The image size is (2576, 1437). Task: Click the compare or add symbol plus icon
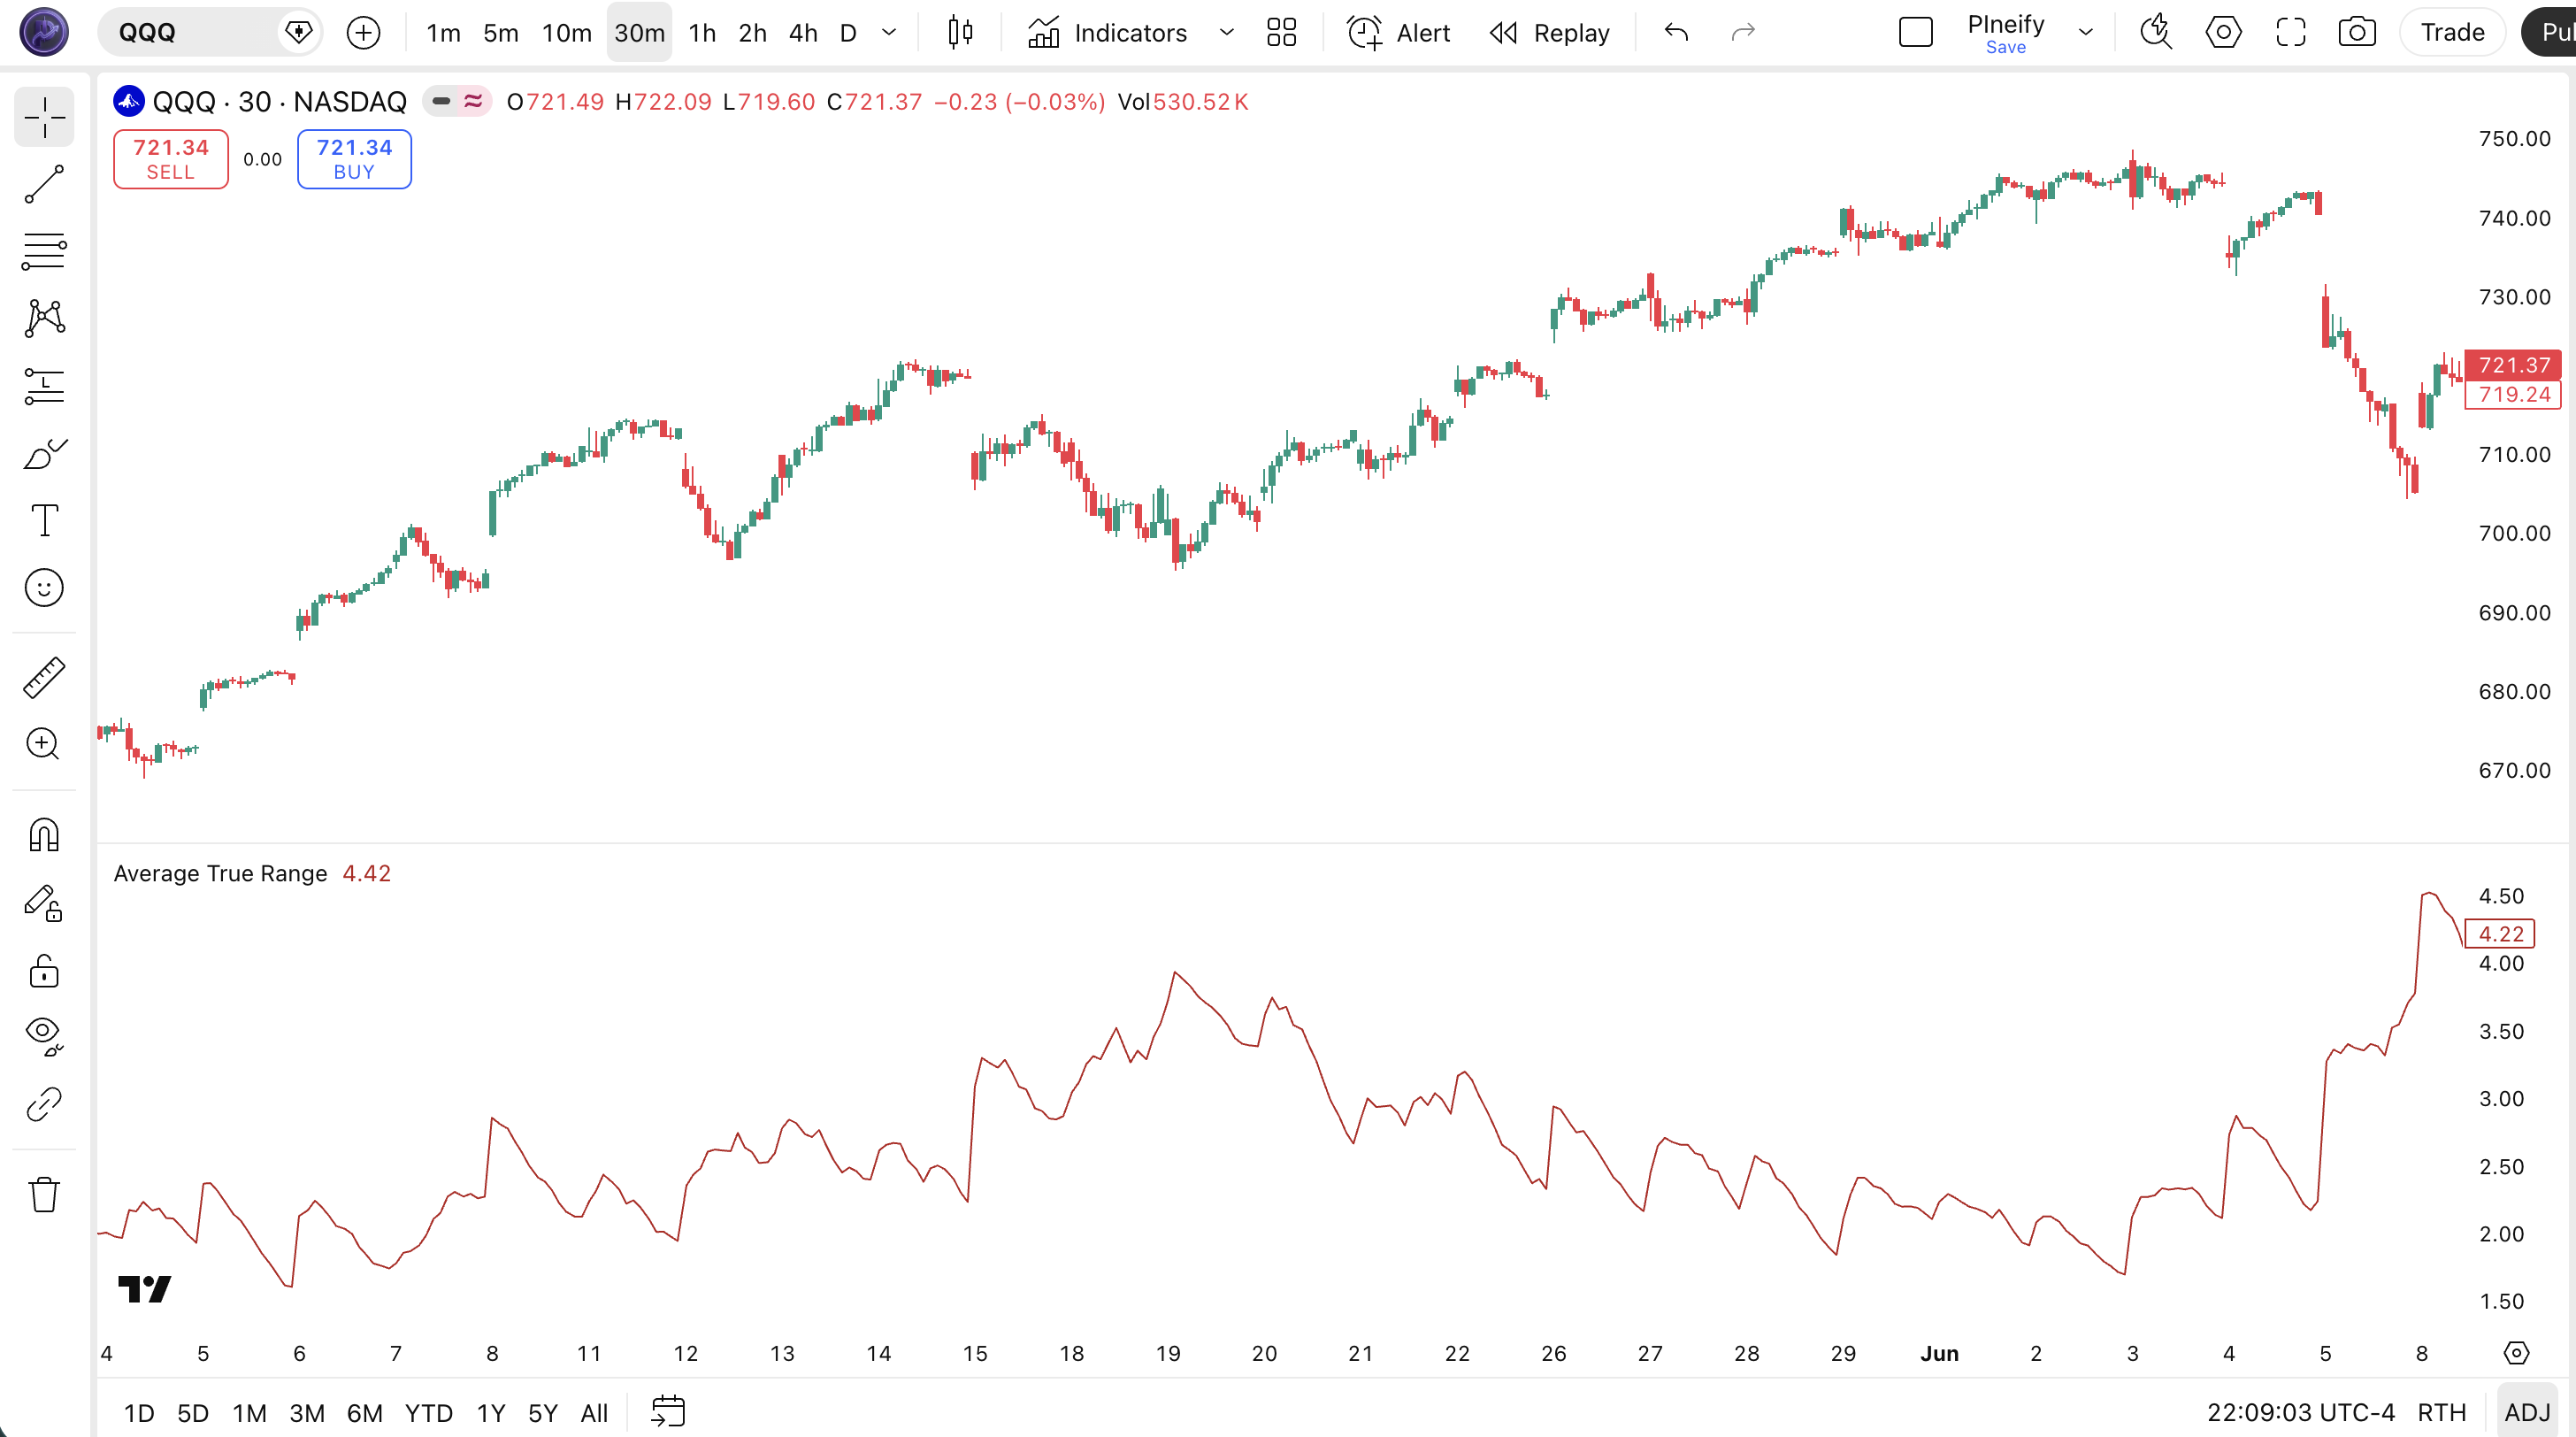(x=363, y=33)
